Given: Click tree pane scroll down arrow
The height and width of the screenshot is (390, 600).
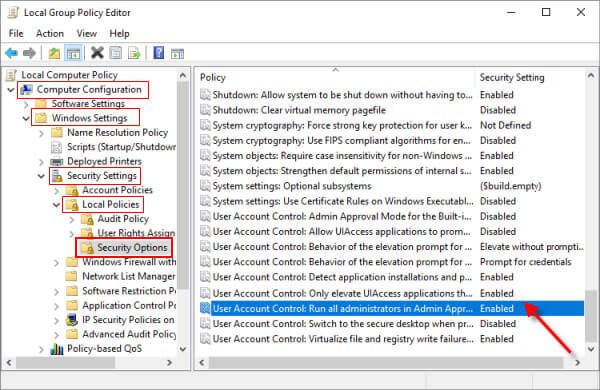Looking at the screenshot, I should (183, 349).
